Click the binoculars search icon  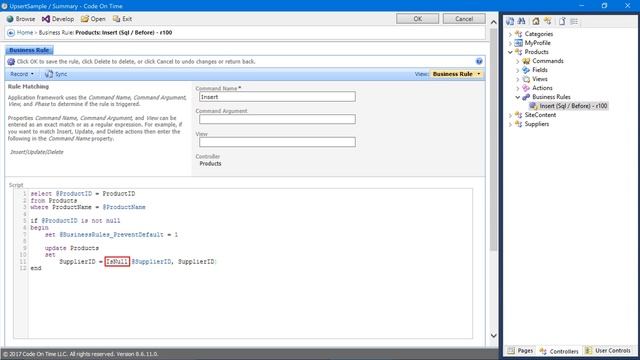coord(522,21)
